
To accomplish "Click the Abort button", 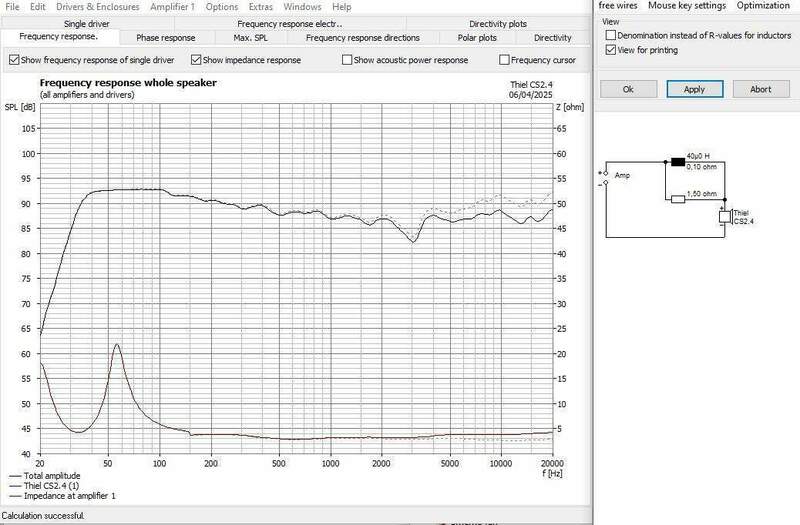I will [760, 89].
